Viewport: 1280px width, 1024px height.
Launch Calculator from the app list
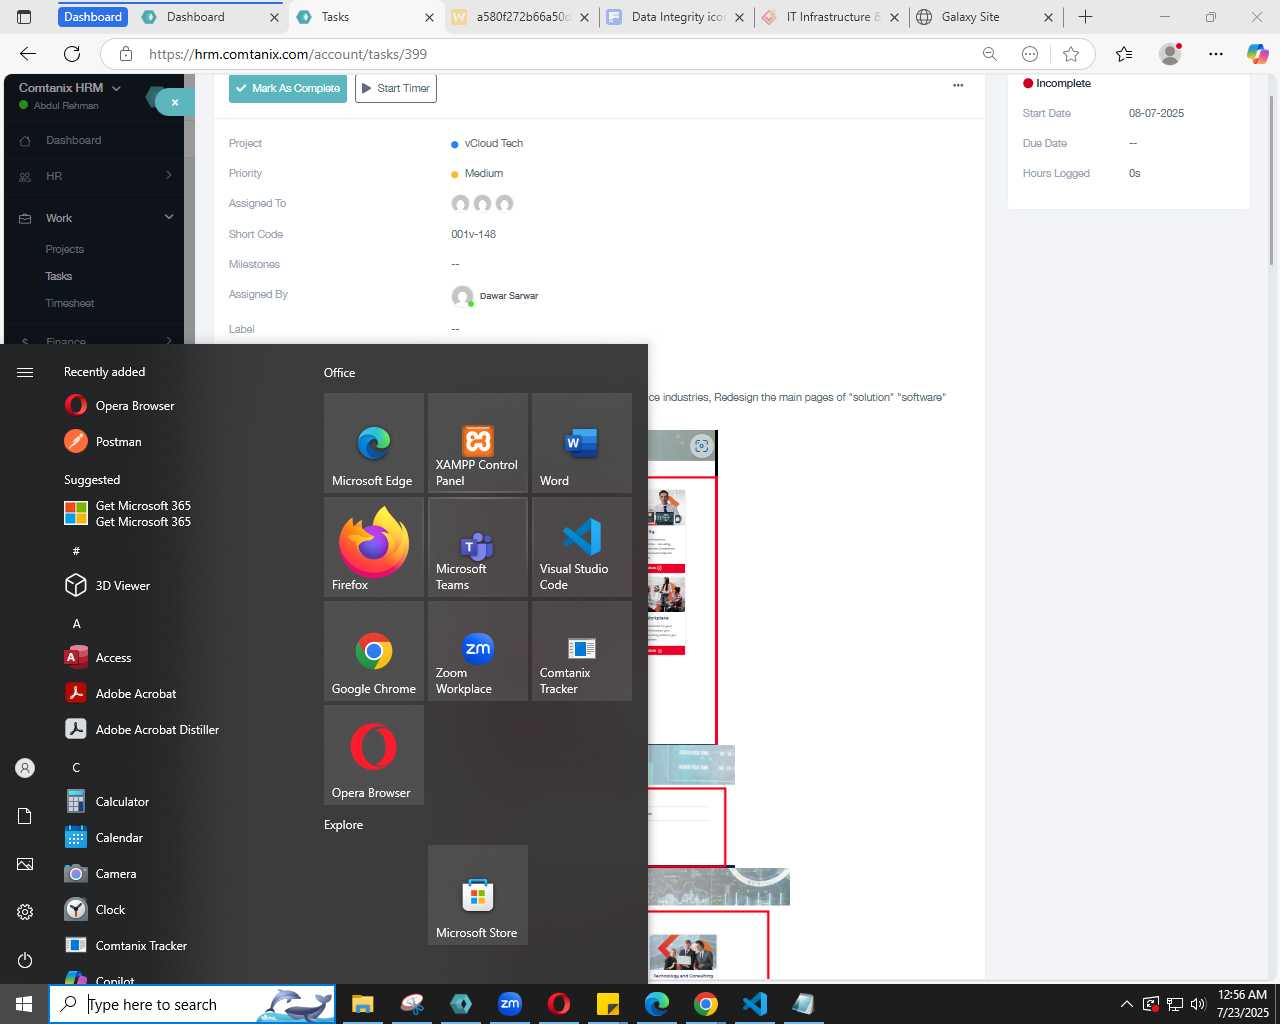point(108,801)
